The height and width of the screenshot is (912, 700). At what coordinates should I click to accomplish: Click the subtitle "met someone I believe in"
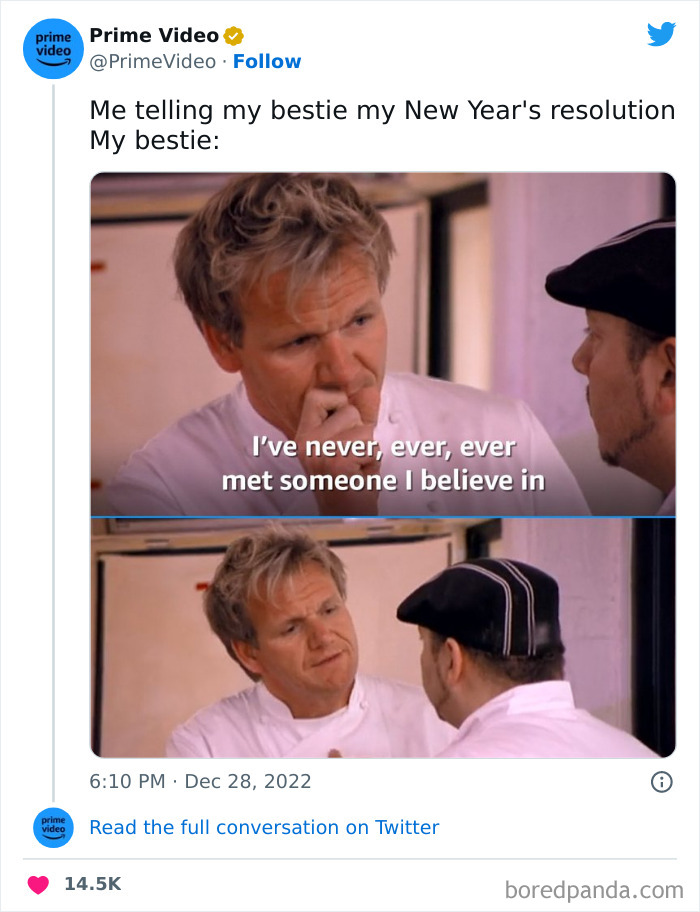(x=383, y=481)
